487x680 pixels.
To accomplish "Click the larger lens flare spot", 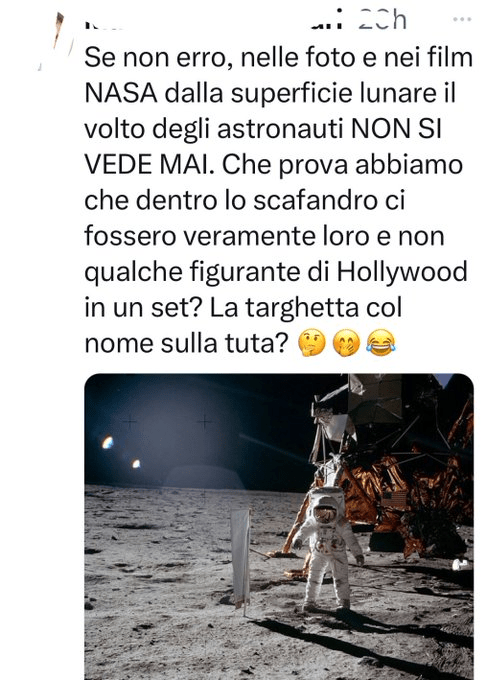I will 107,442.
